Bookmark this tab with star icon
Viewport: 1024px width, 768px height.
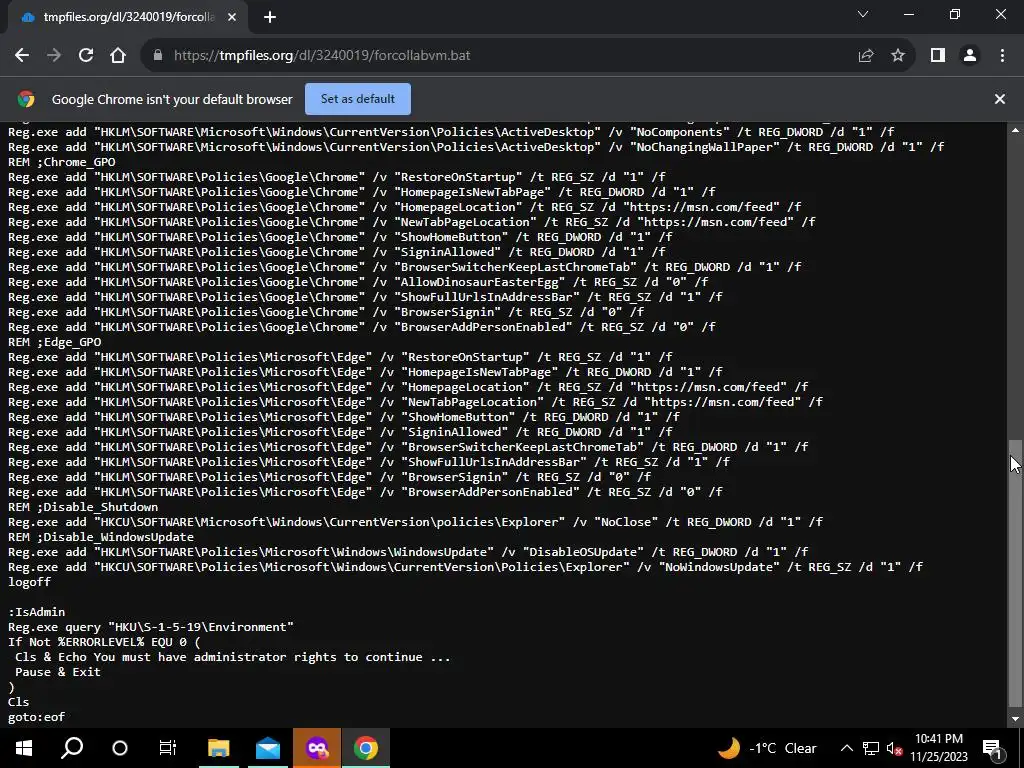tap(898, 56)
